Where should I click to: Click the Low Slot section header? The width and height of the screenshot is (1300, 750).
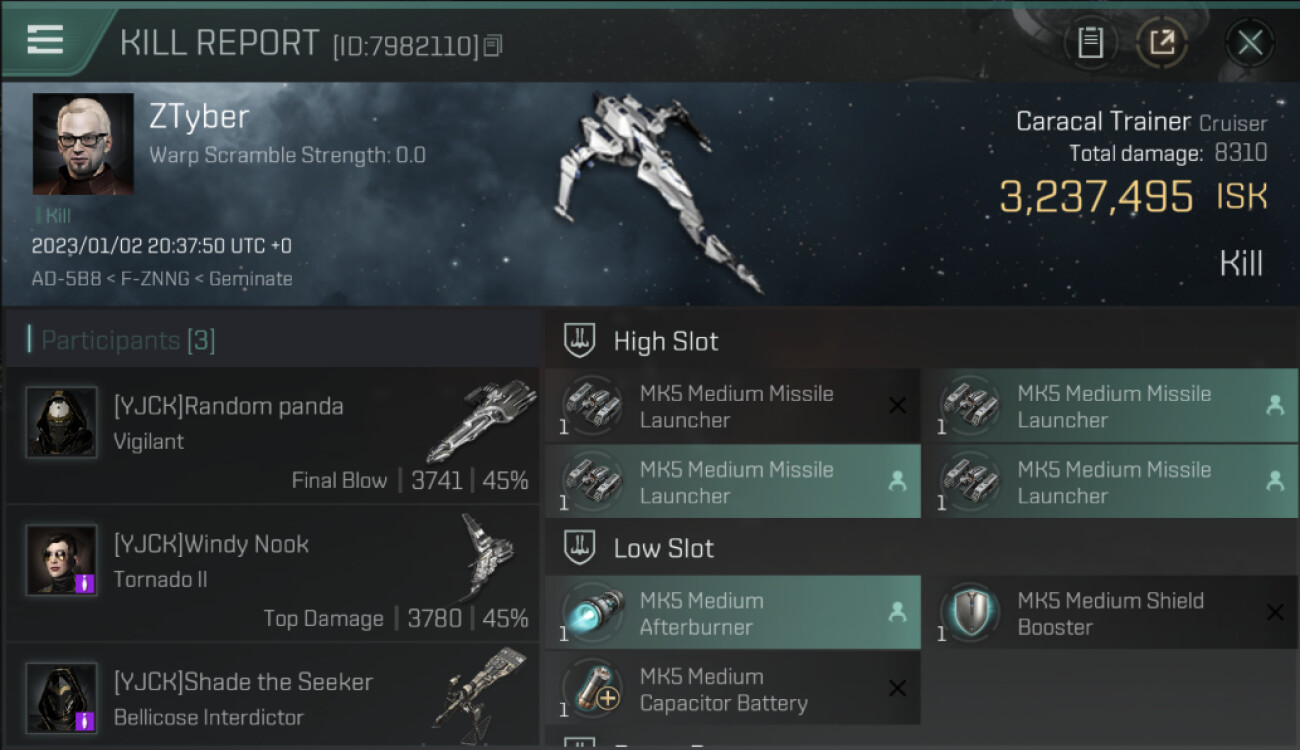pos(663,548)
